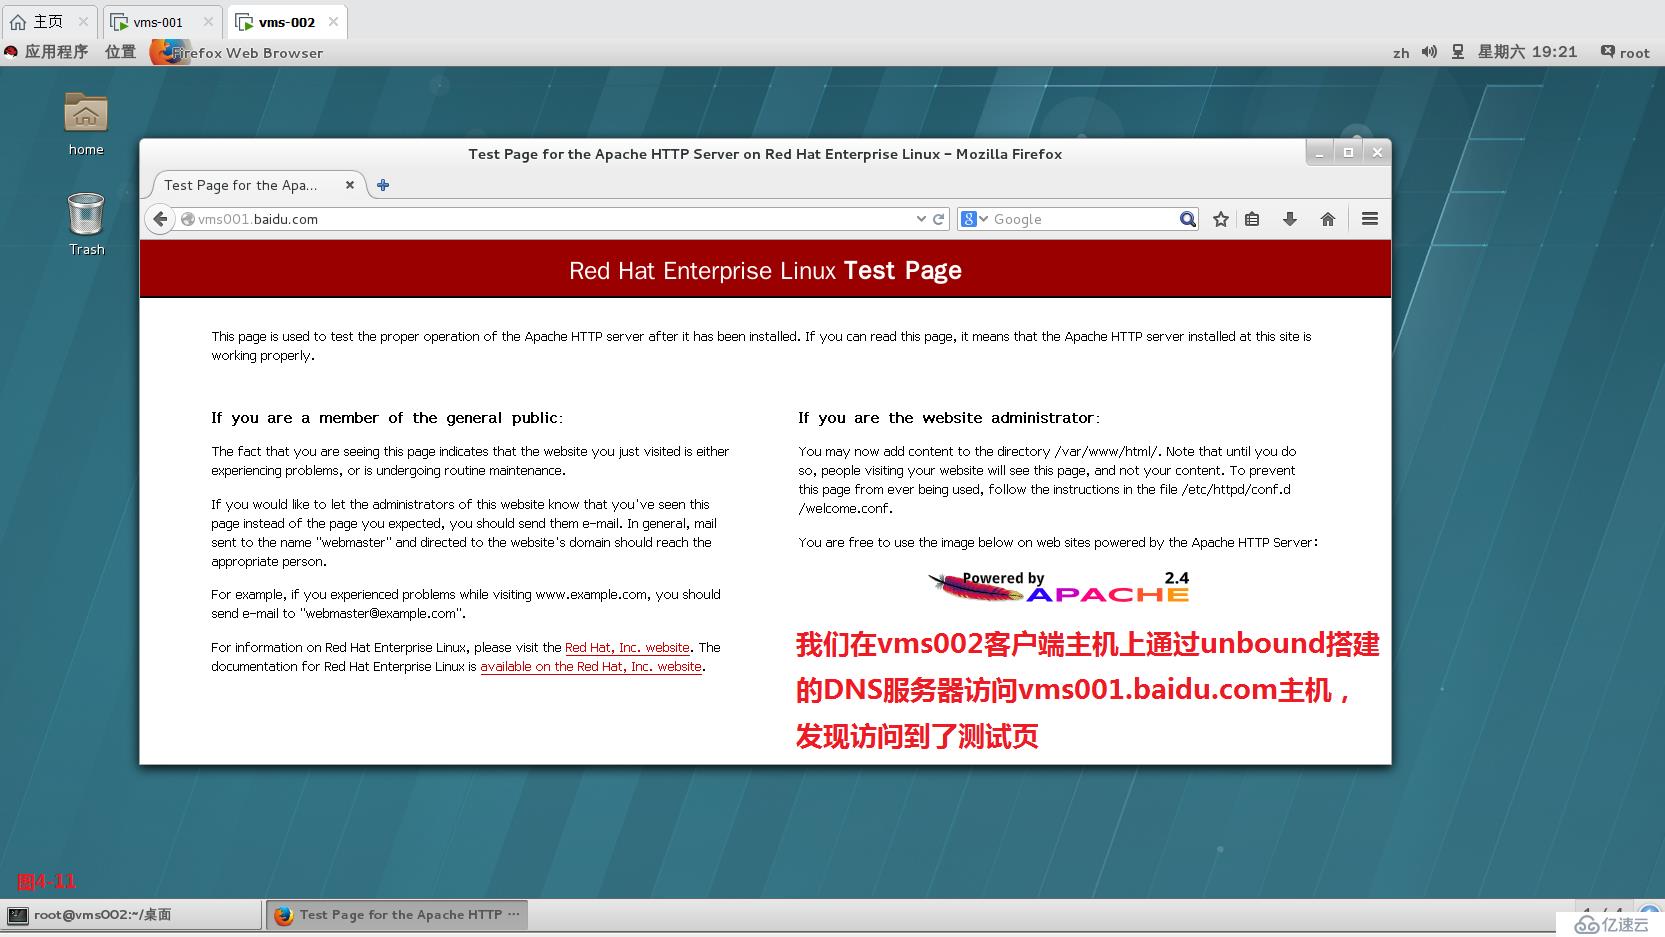Open the Firefox hamburger menu

click(1370, 219)
